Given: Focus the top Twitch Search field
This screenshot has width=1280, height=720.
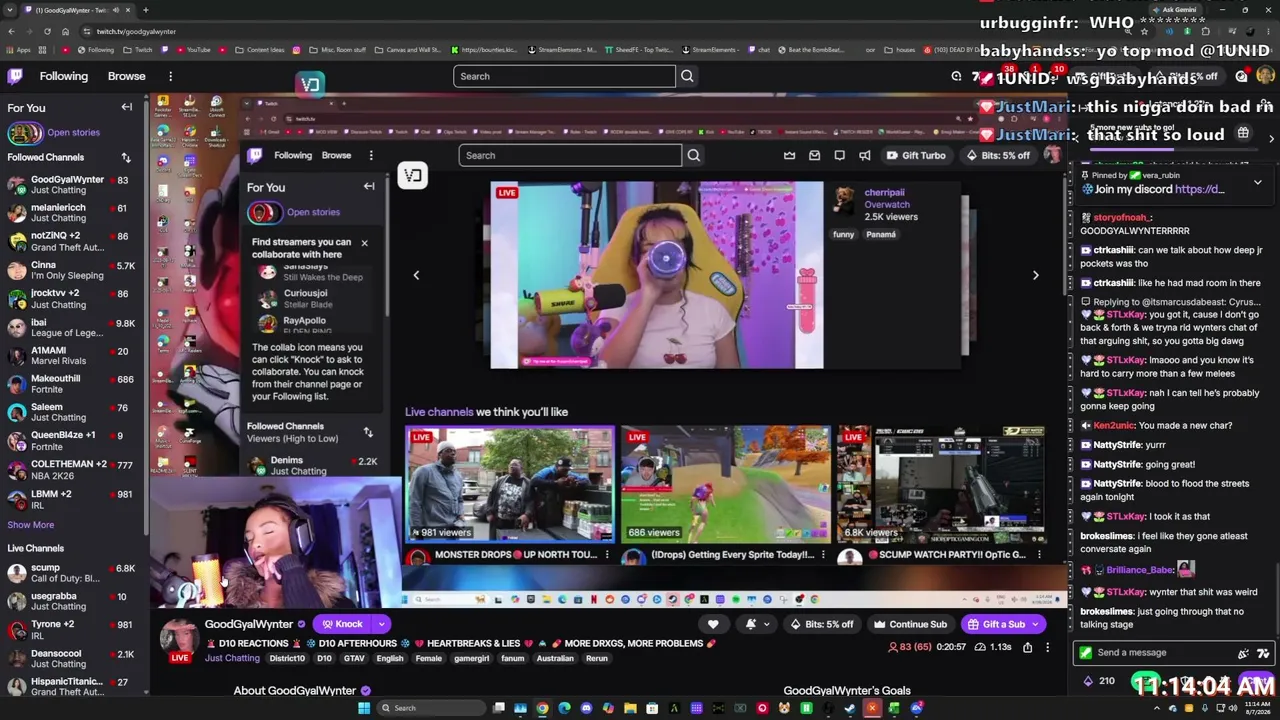Looking at the screenshot, I should (564, 76).
